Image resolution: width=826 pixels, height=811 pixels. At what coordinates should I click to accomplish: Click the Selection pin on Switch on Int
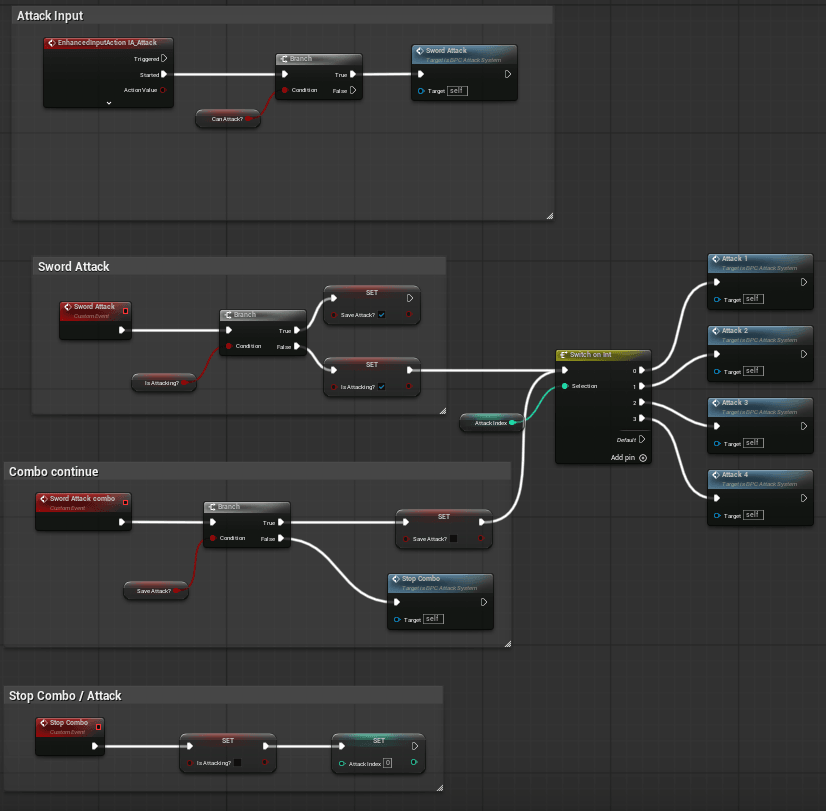click(565, 386)
